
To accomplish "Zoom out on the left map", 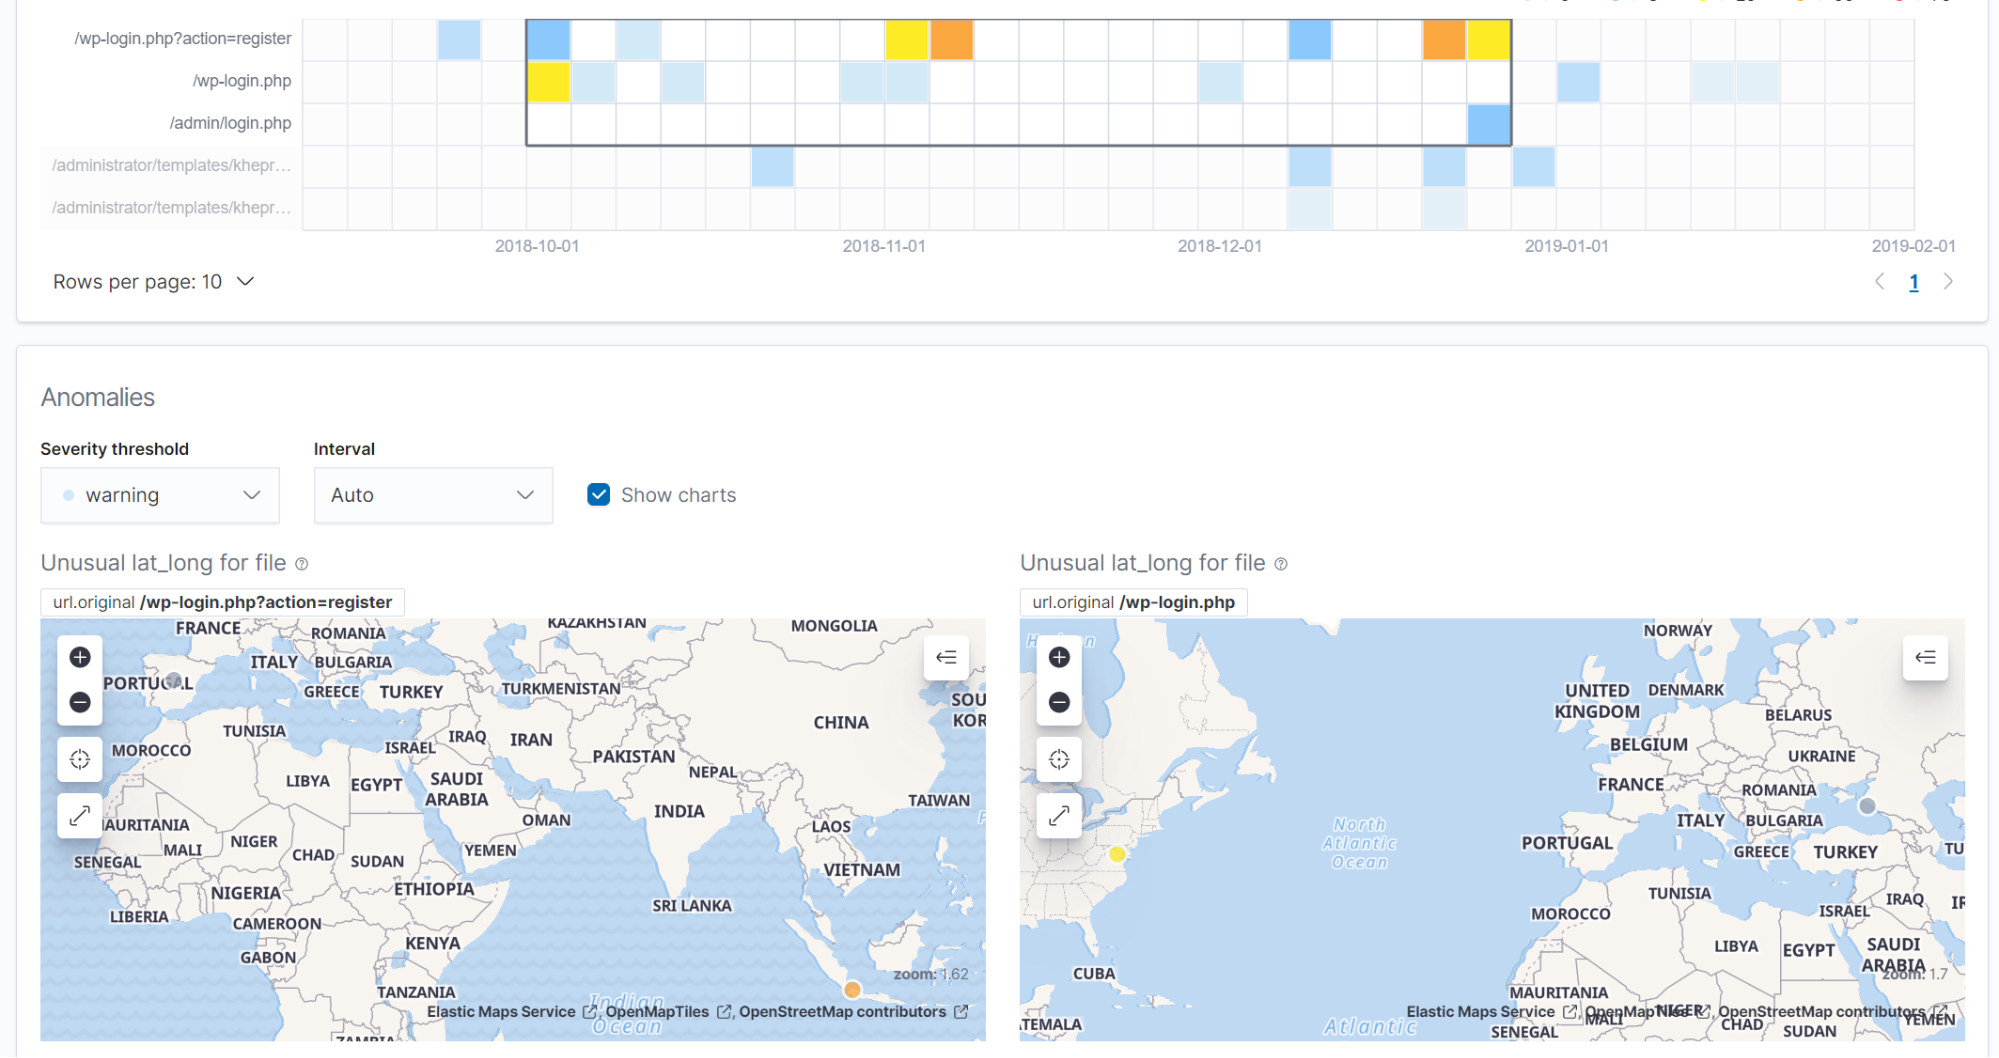I will pos(80,702).
